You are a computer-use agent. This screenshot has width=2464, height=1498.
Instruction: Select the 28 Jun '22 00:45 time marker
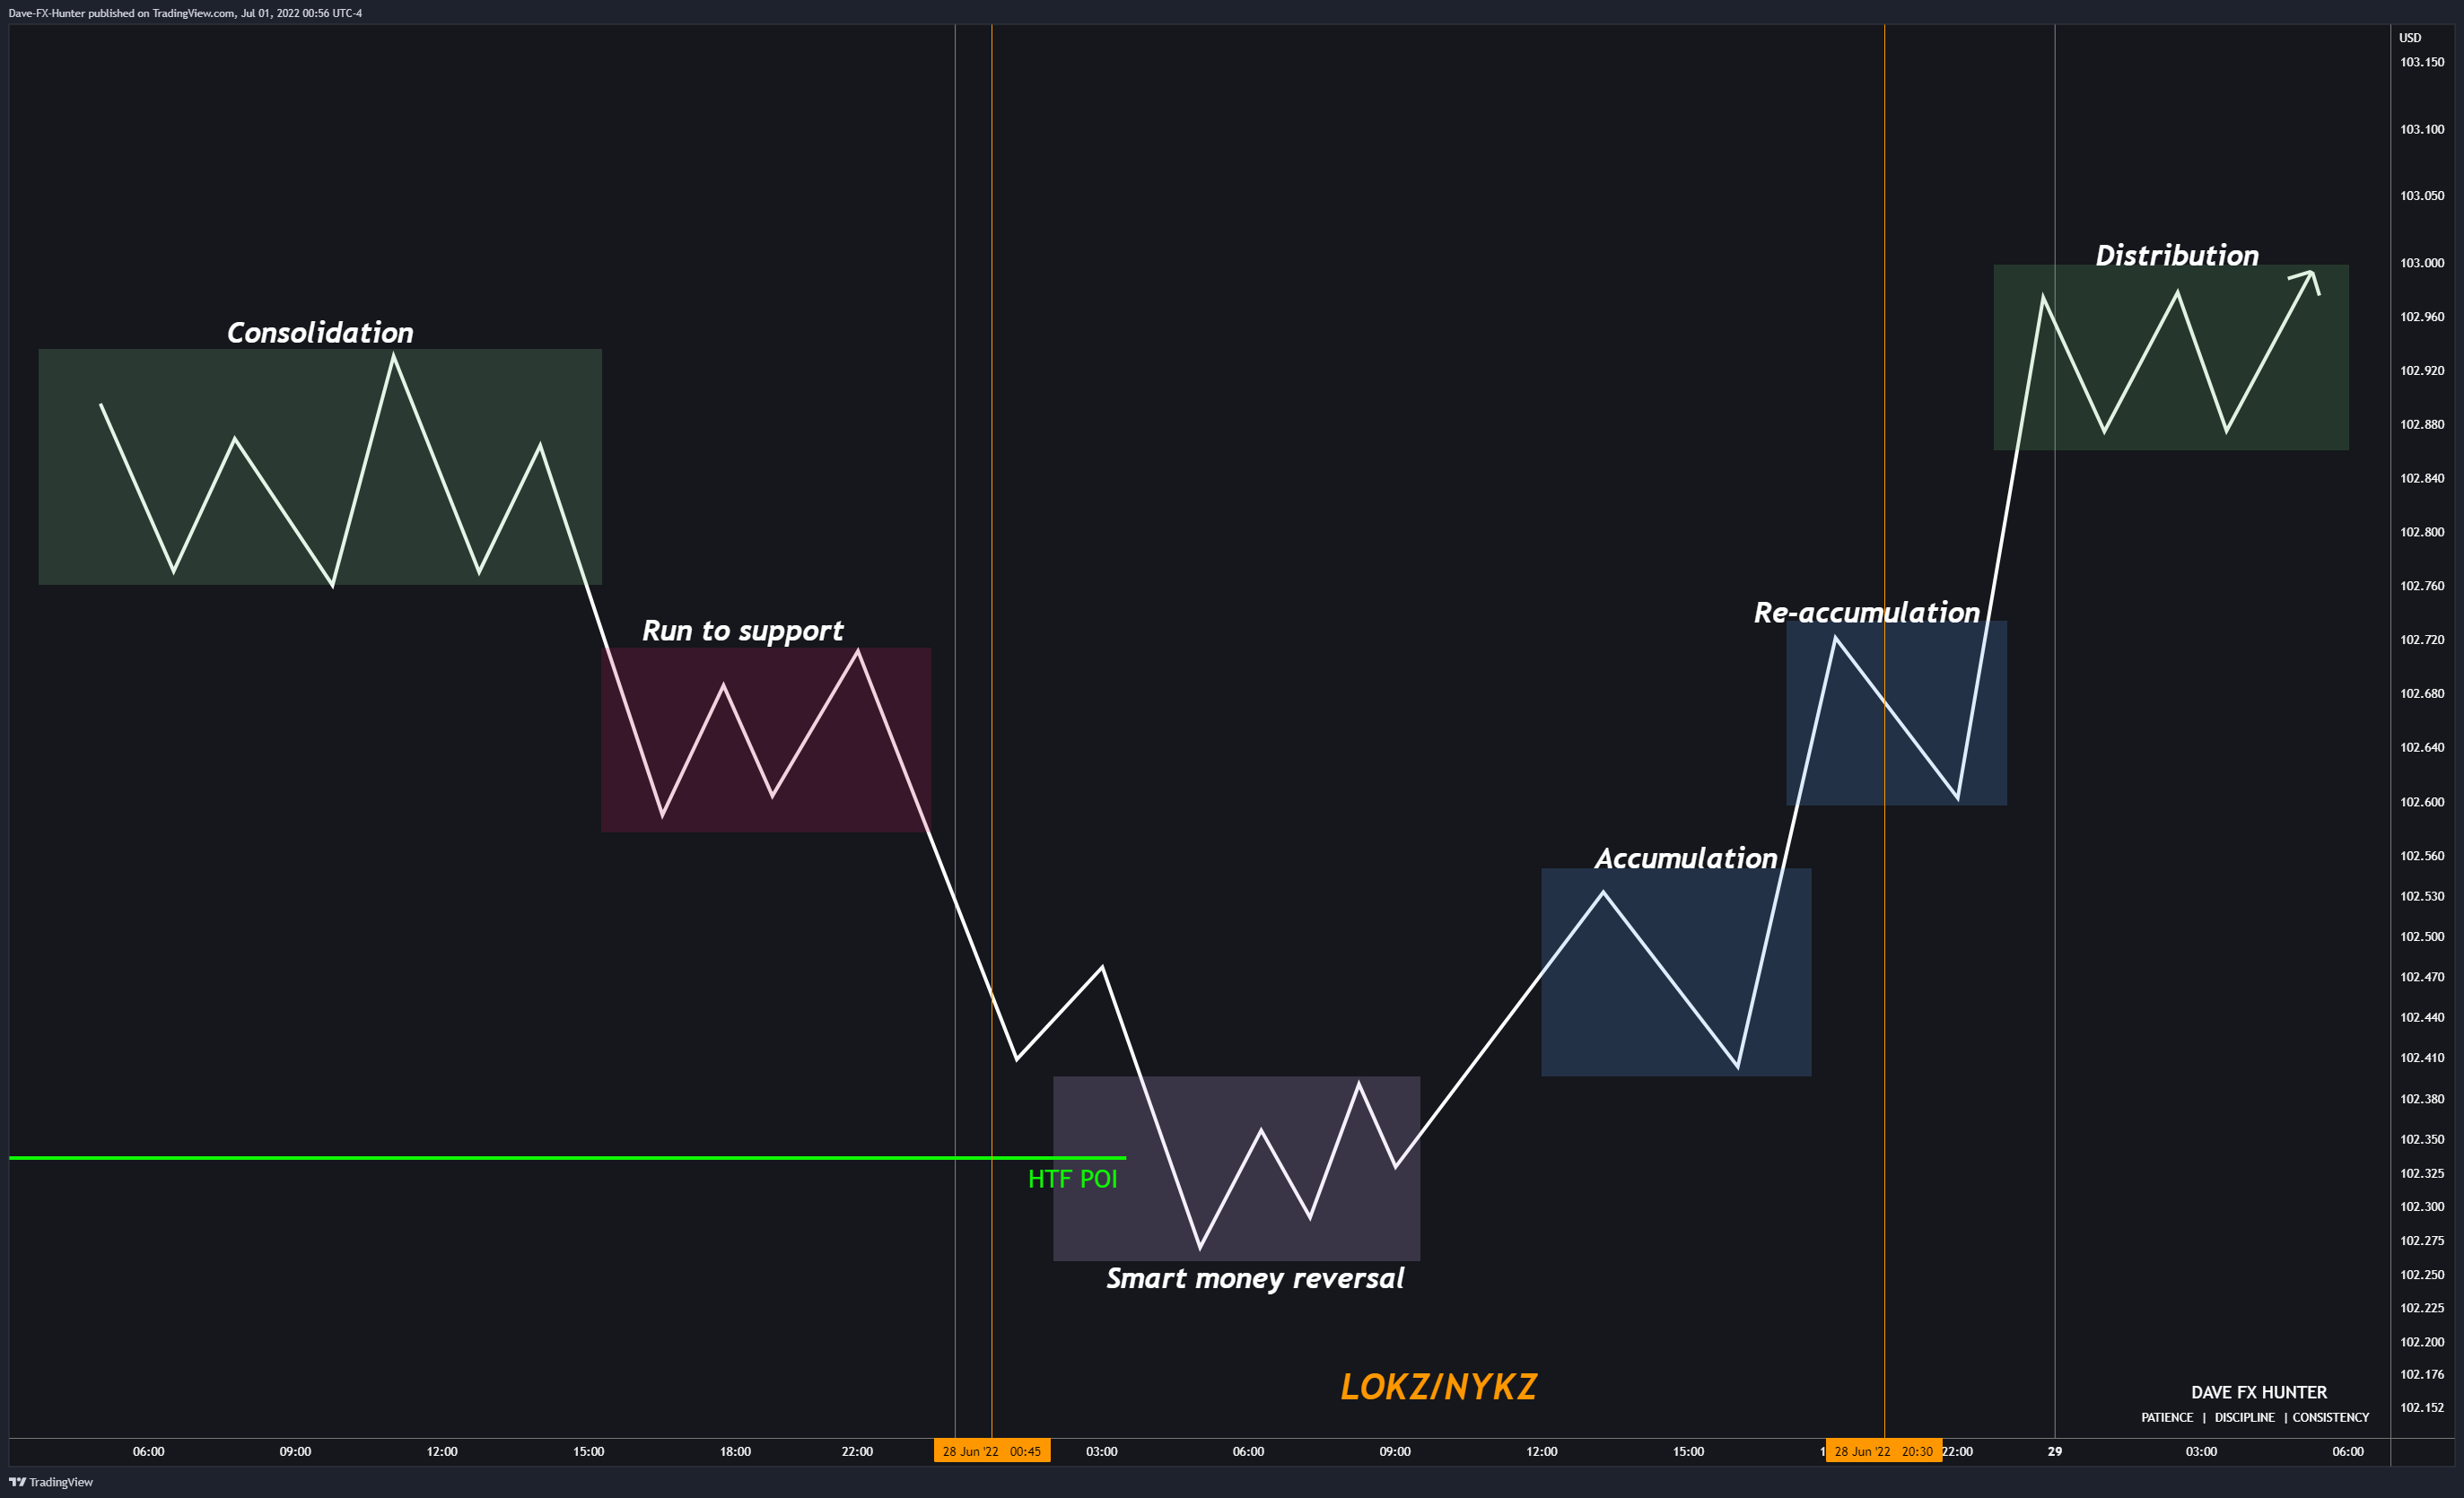tap(992, 1451)
